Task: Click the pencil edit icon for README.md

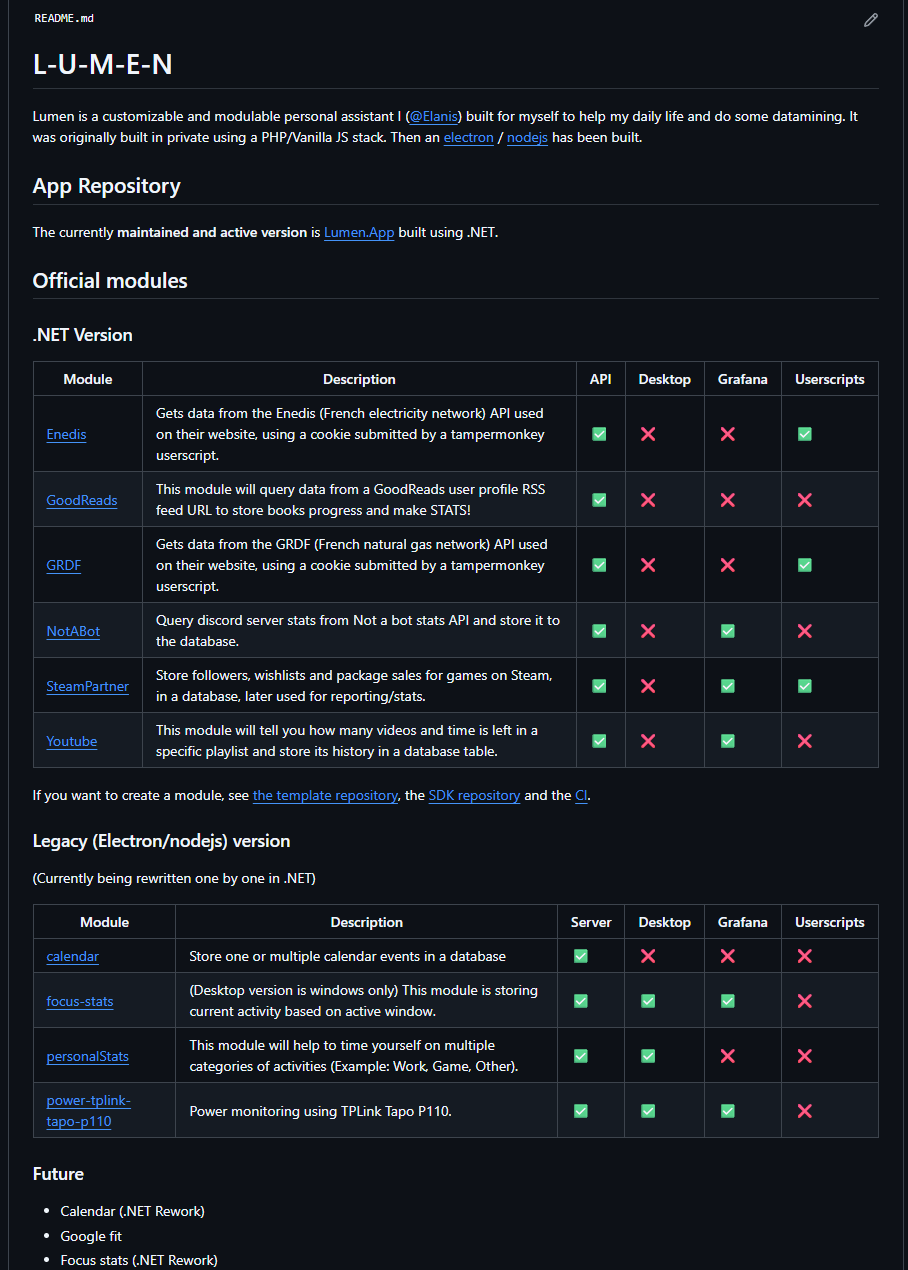Action: coord(871,20)
